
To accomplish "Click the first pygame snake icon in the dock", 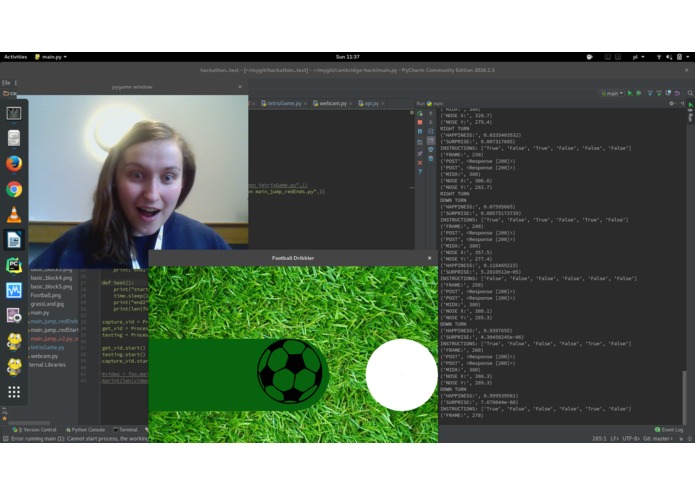I will [x=14, y=342].
